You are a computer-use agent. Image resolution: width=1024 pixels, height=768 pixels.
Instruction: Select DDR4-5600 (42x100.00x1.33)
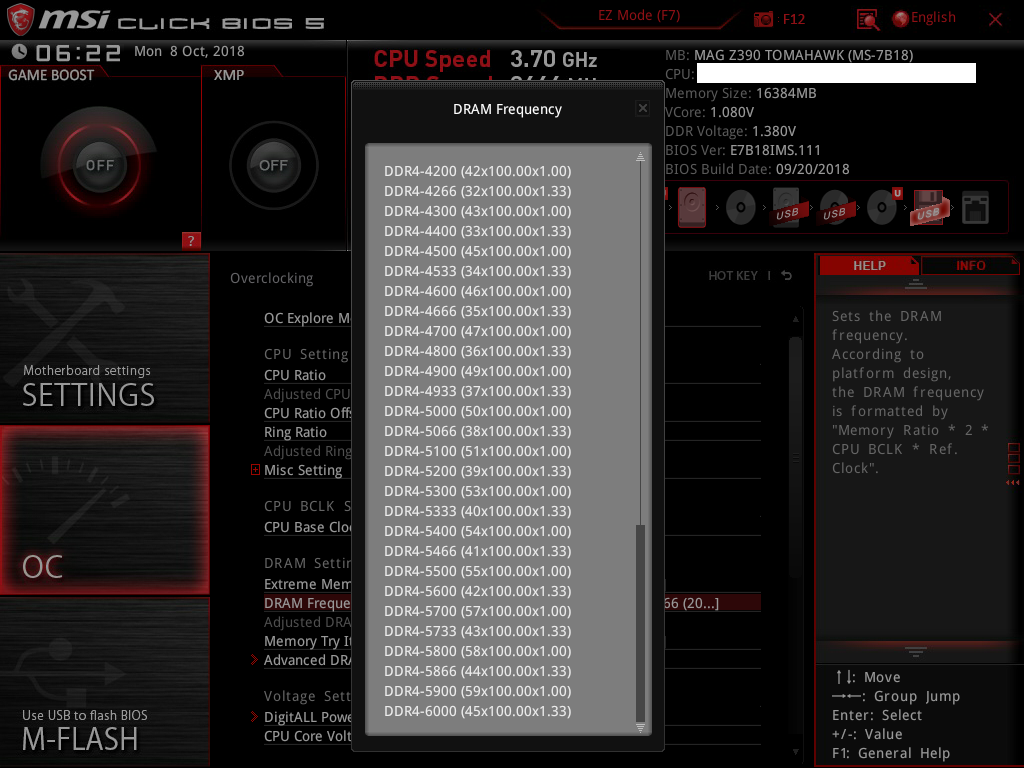click(477, 592)
